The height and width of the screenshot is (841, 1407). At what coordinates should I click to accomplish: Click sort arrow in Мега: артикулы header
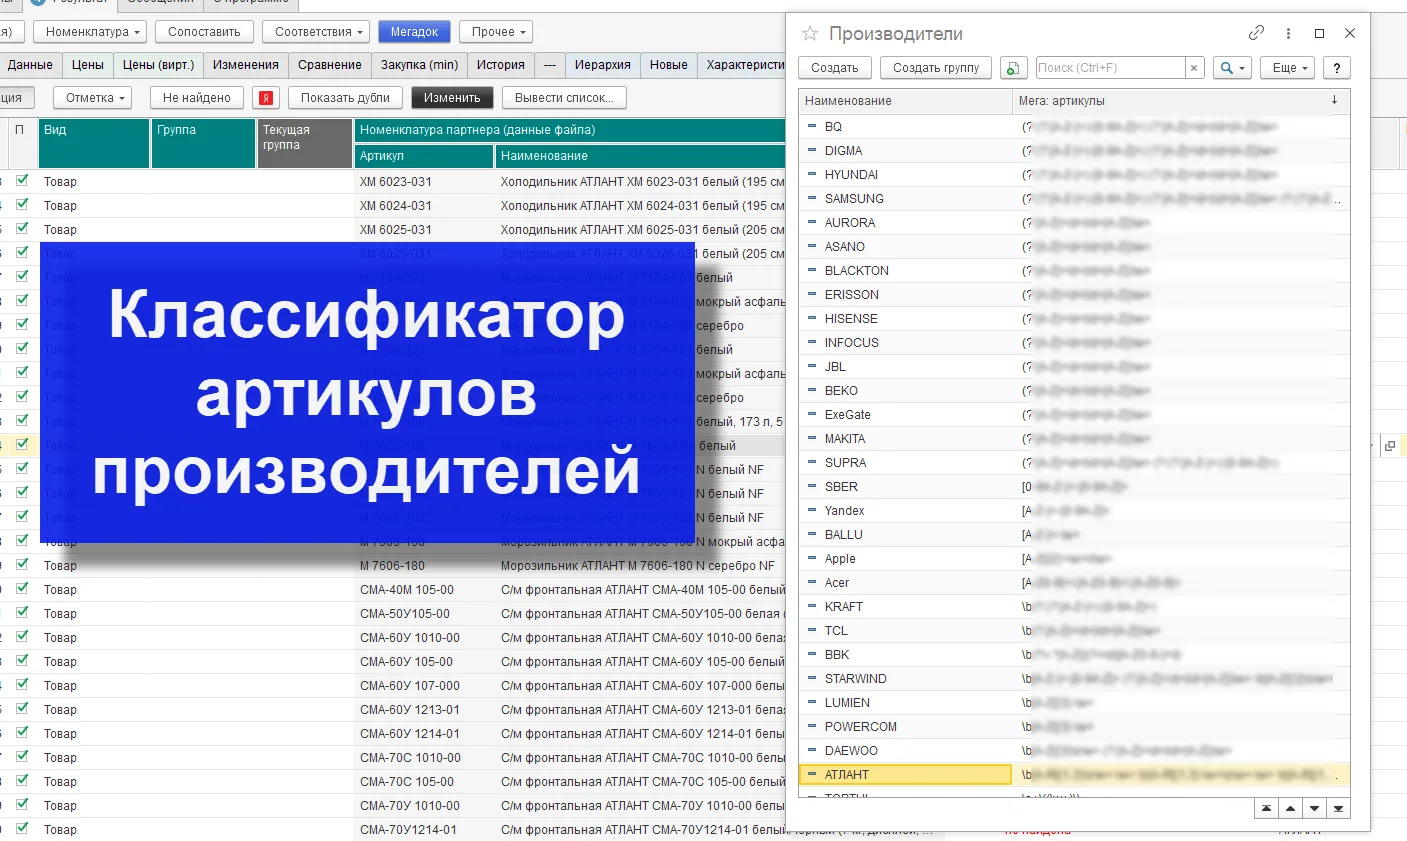(1334, 100)
